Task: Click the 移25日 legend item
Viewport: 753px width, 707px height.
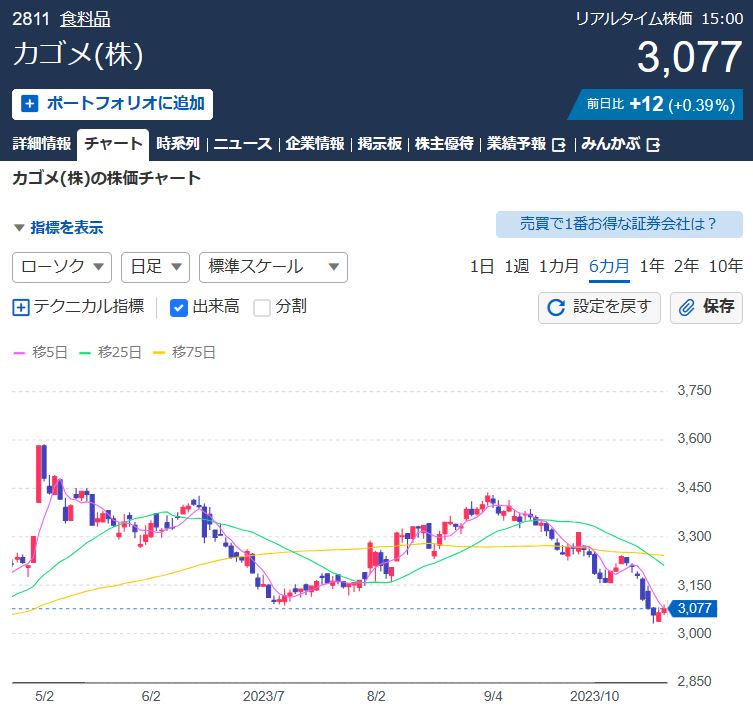Action: [110, 353]
